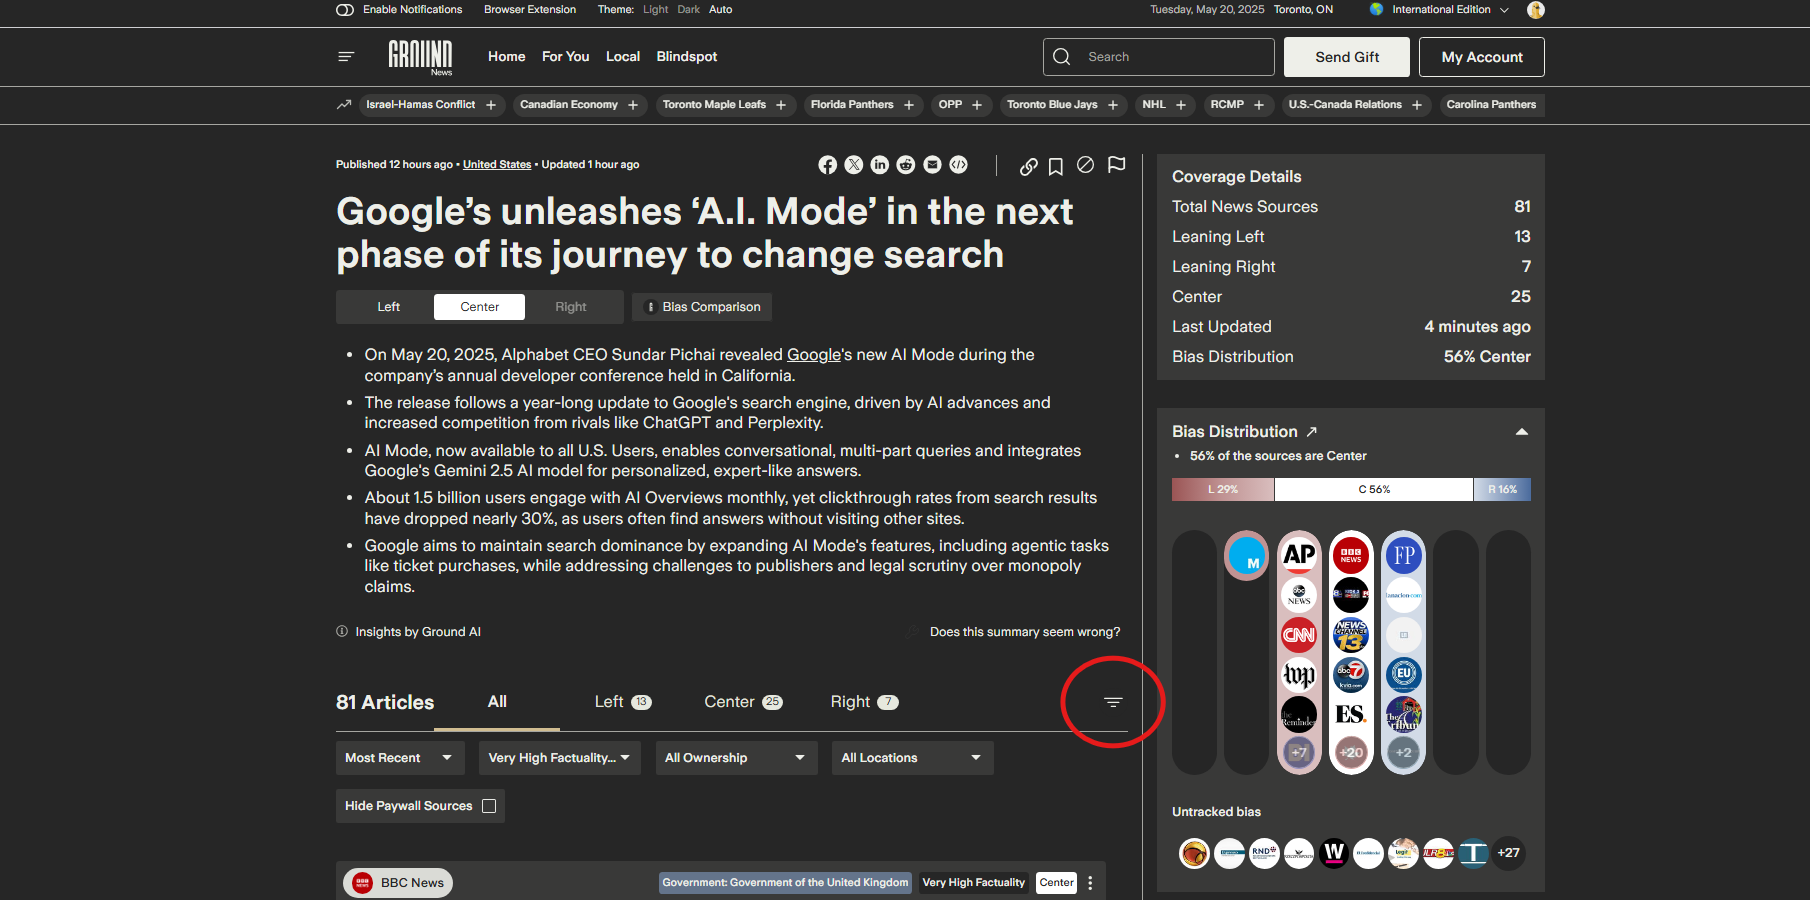This screenshot has height=900, width=1810.
Task: Click the My Account button
Action: [x=1482, y=57]
